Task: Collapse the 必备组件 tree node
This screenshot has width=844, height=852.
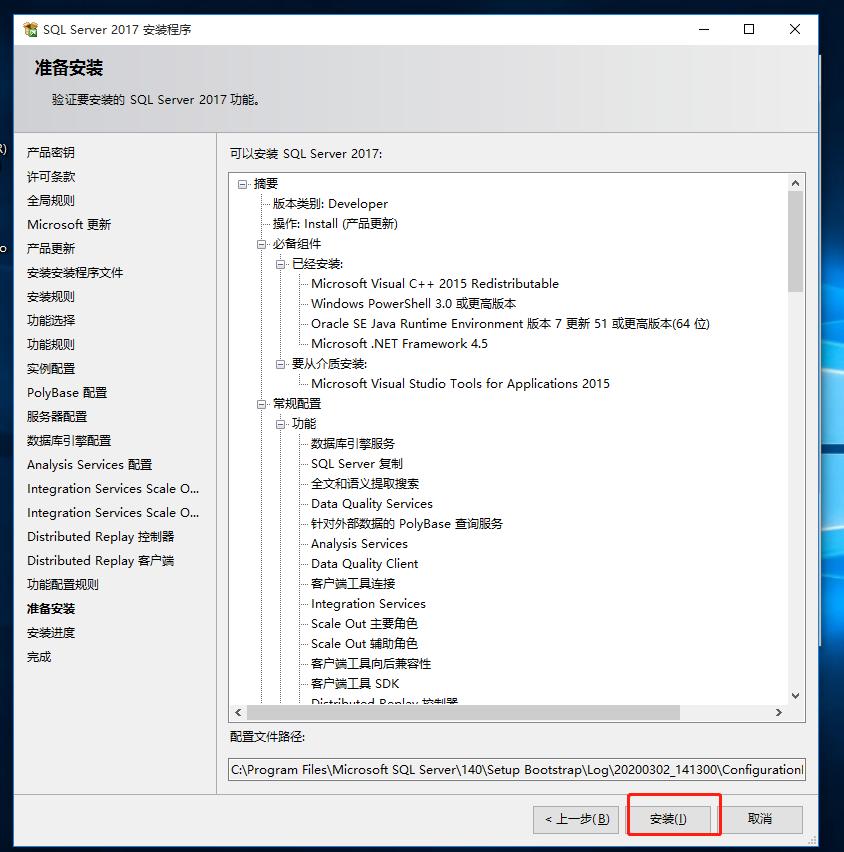Action: [261, 245]
